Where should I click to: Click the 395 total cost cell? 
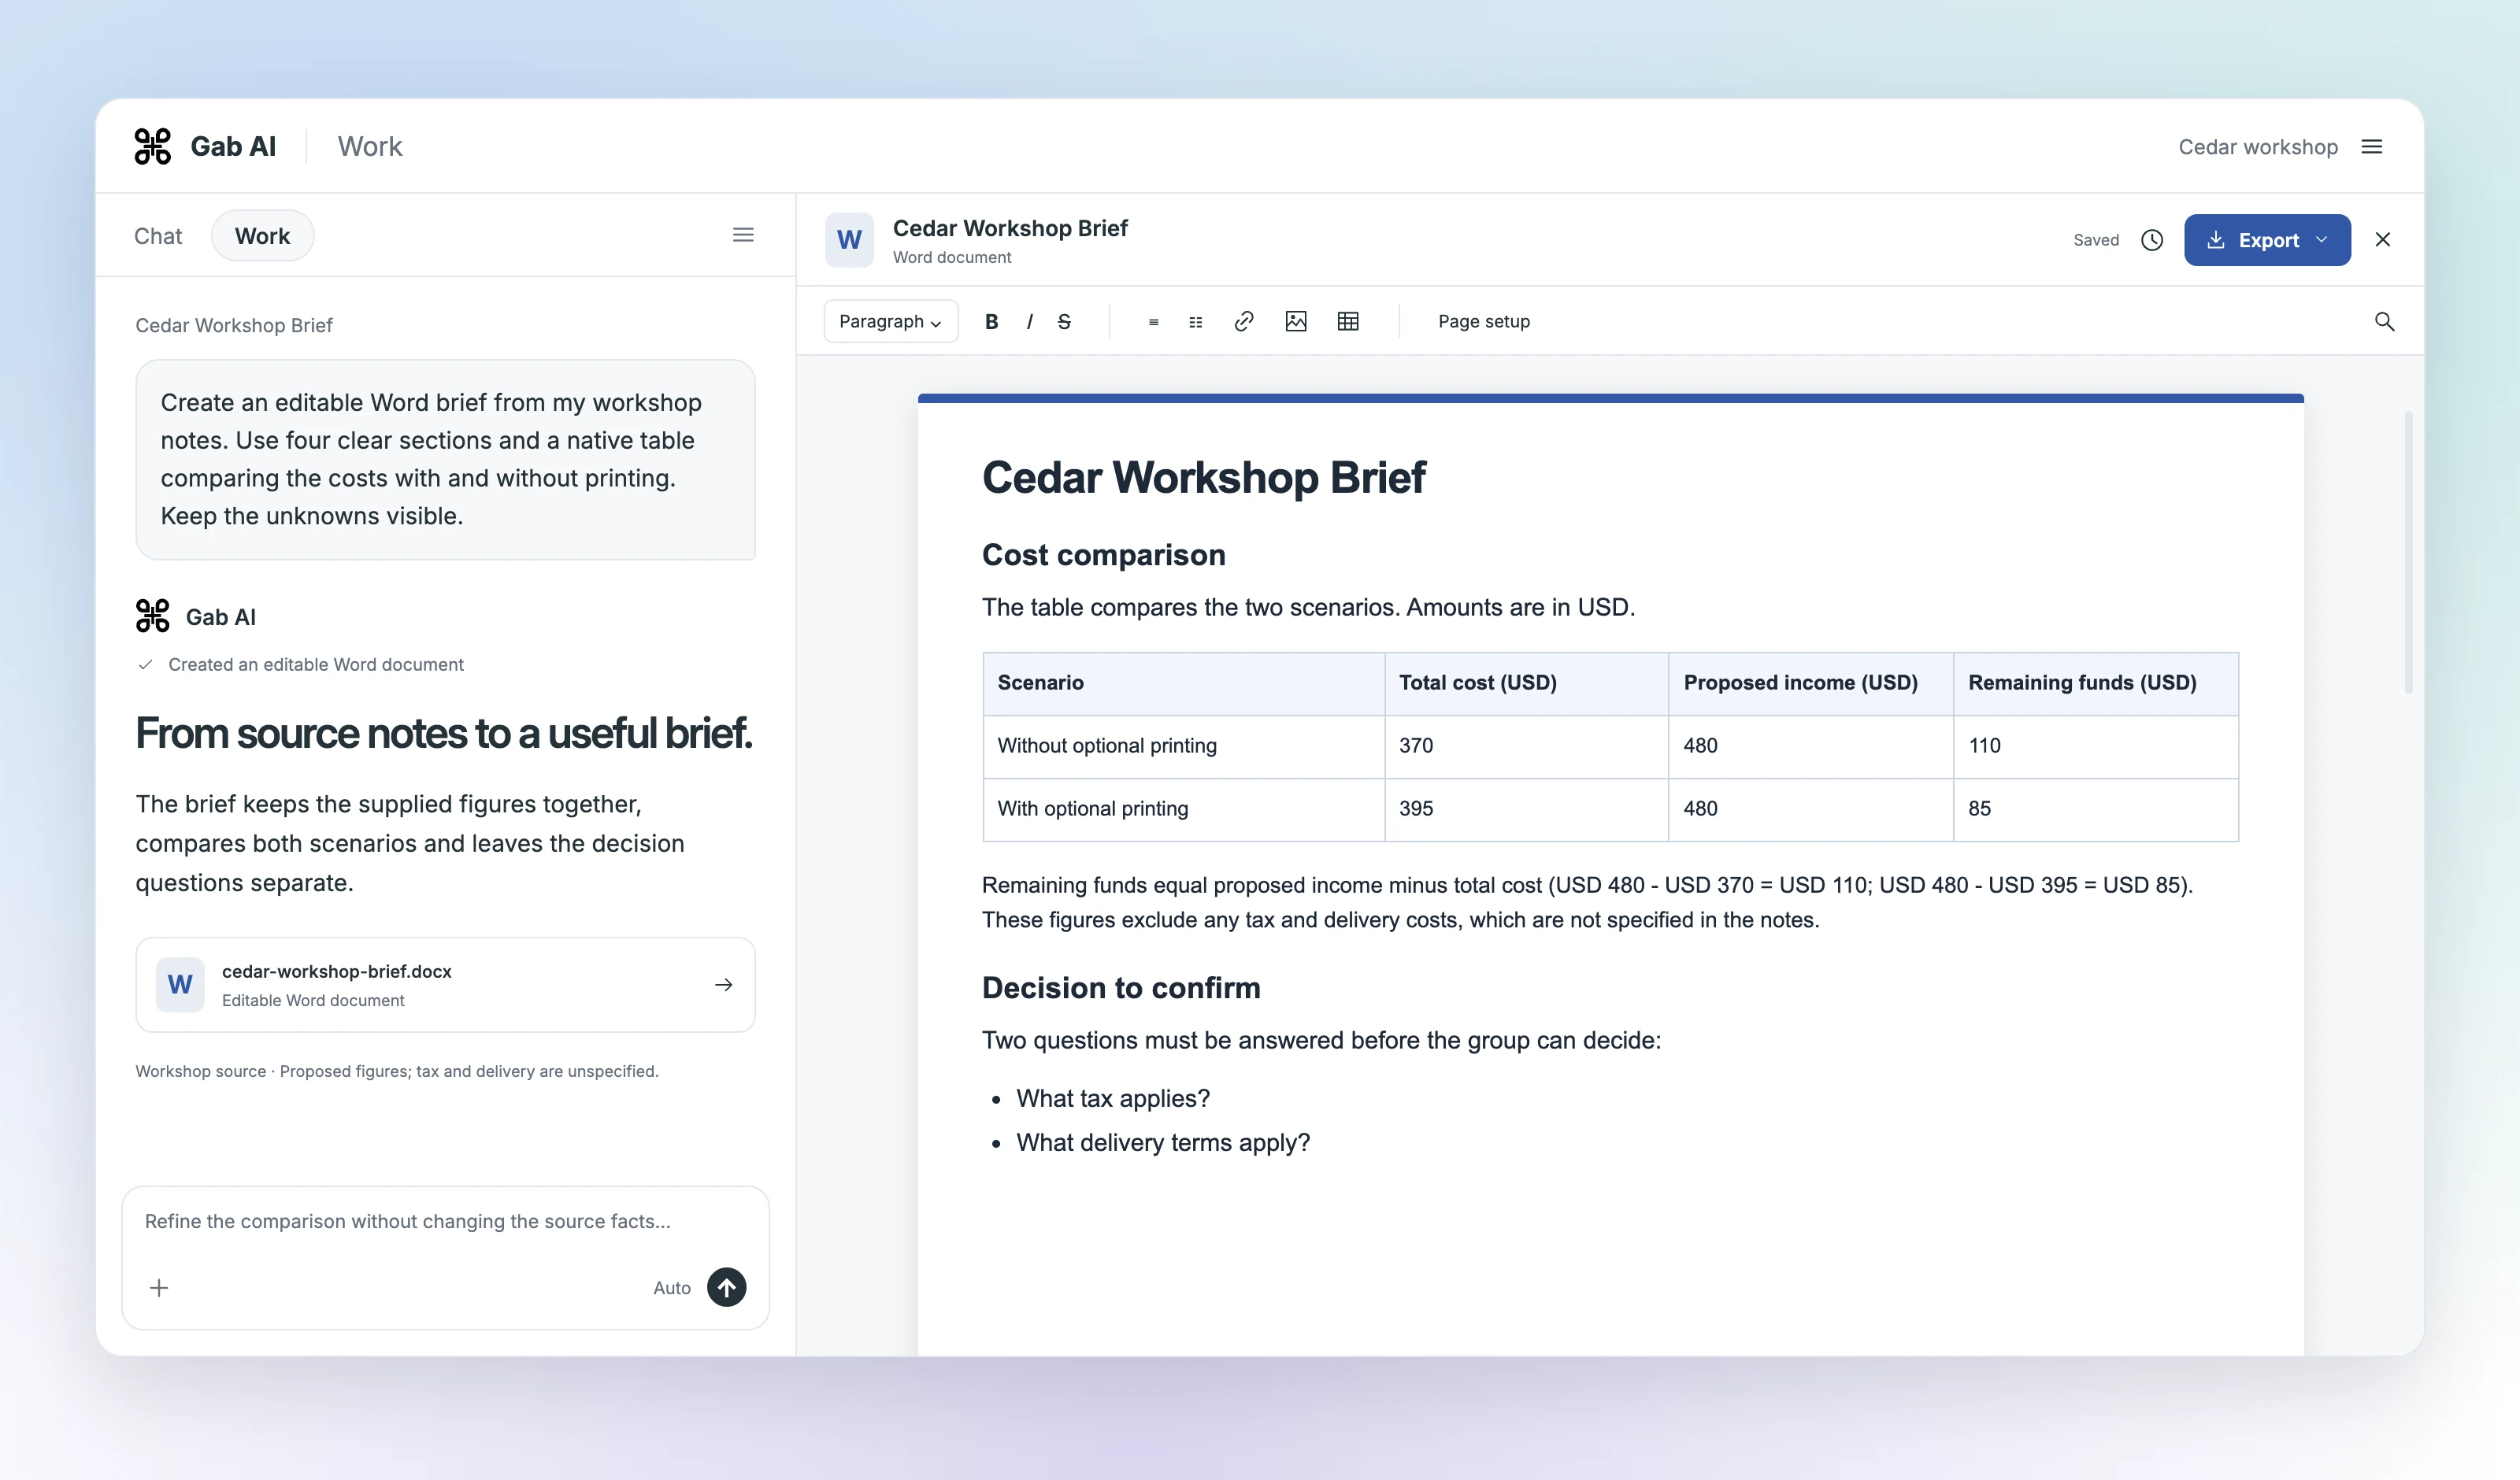[1526, 809]
